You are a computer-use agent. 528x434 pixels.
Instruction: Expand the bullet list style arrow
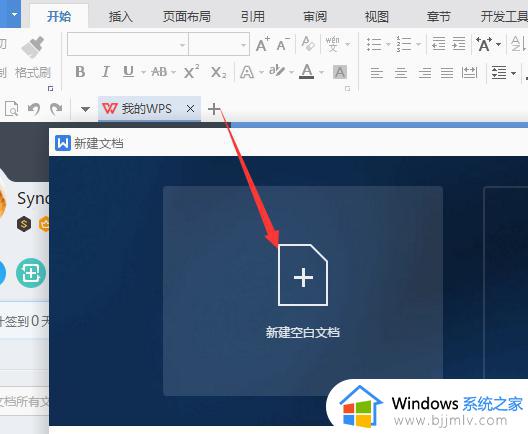pyautogui.click(x=388, y=44)
